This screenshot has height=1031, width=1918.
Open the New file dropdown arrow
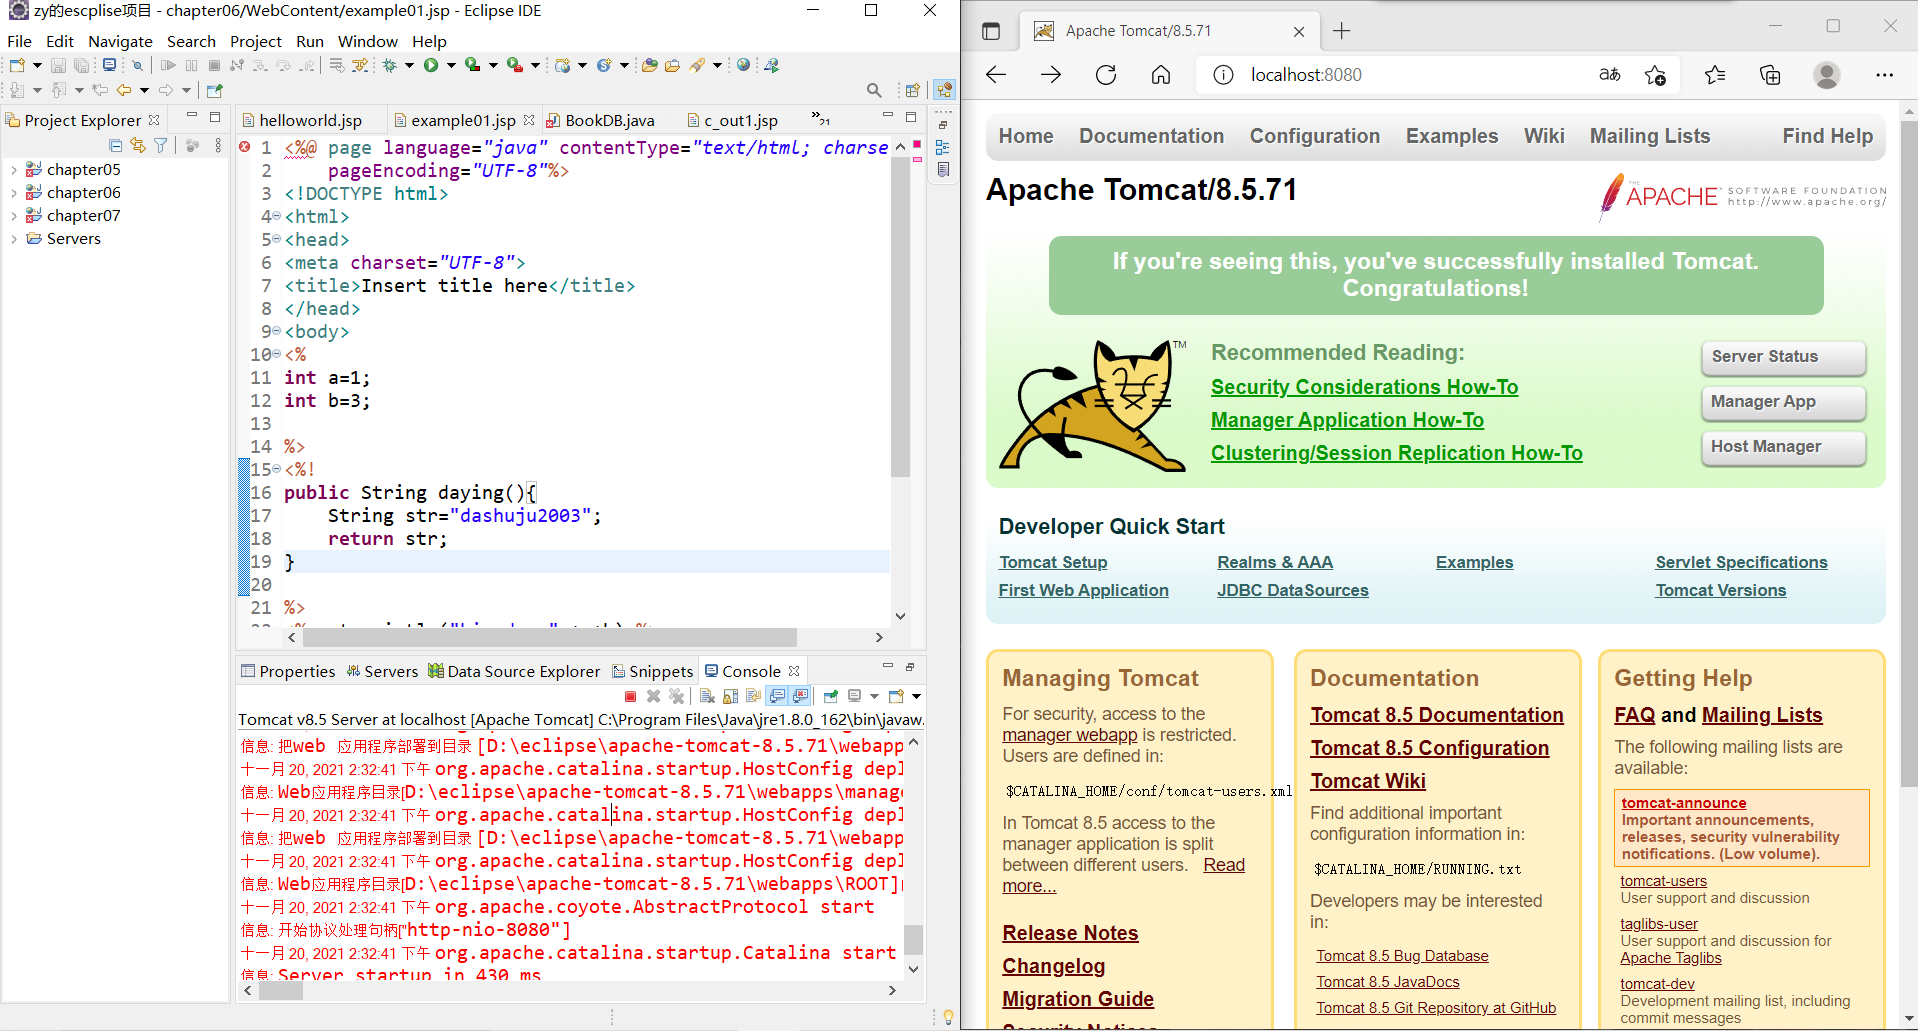[x=37, y=66]
